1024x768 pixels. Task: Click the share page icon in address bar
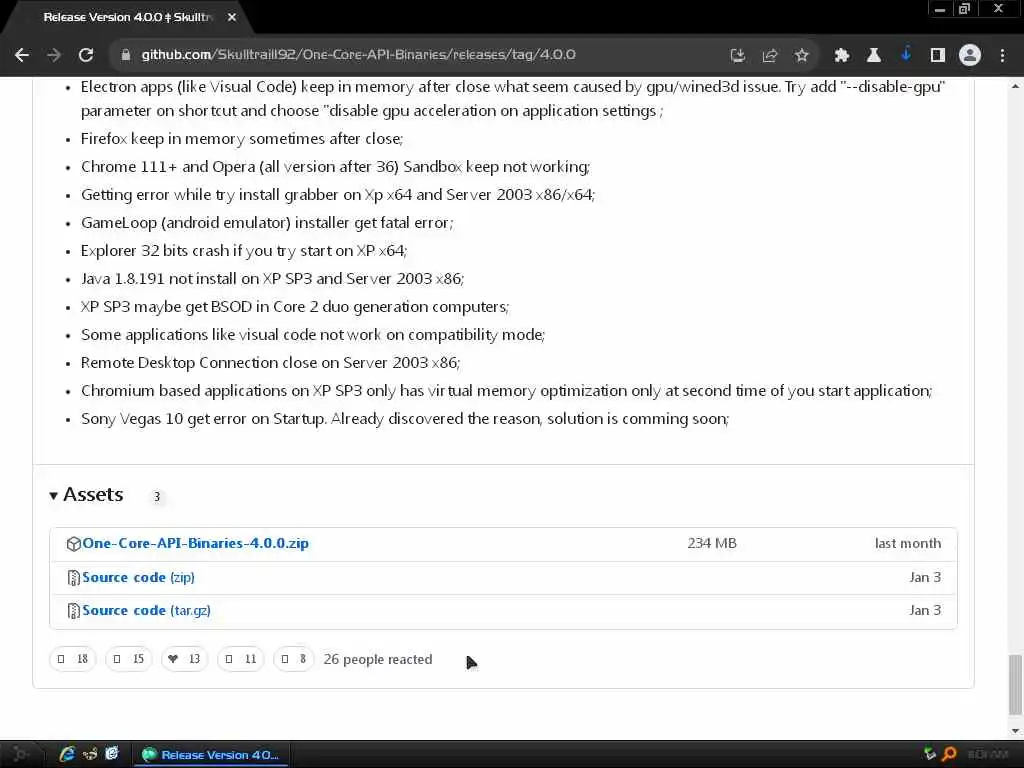[x=769, y=56]
